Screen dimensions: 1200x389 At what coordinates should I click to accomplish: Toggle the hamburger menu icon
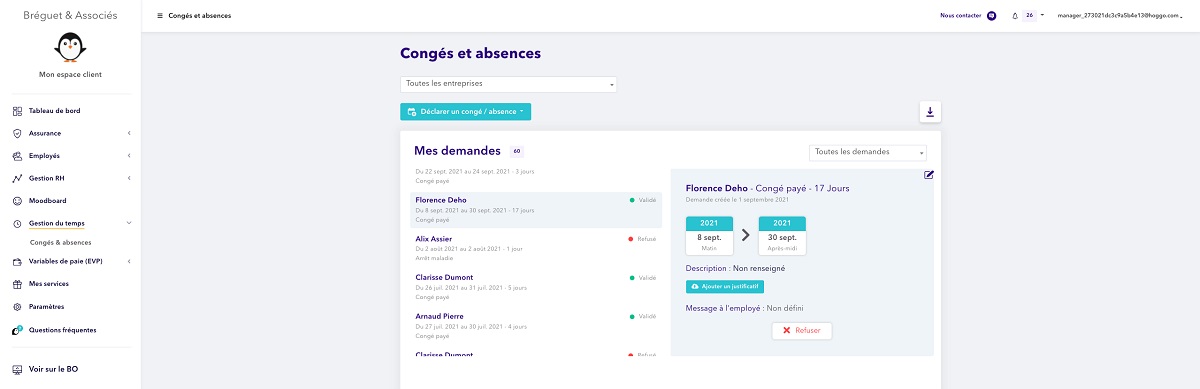pos(160,16)
